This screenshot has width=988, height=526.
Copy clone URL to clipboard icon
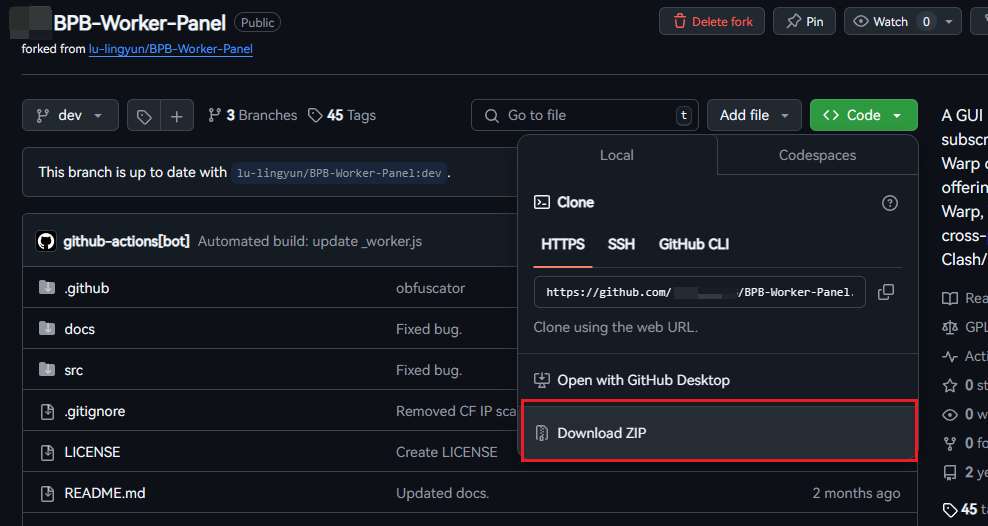(x=886, y=292)
